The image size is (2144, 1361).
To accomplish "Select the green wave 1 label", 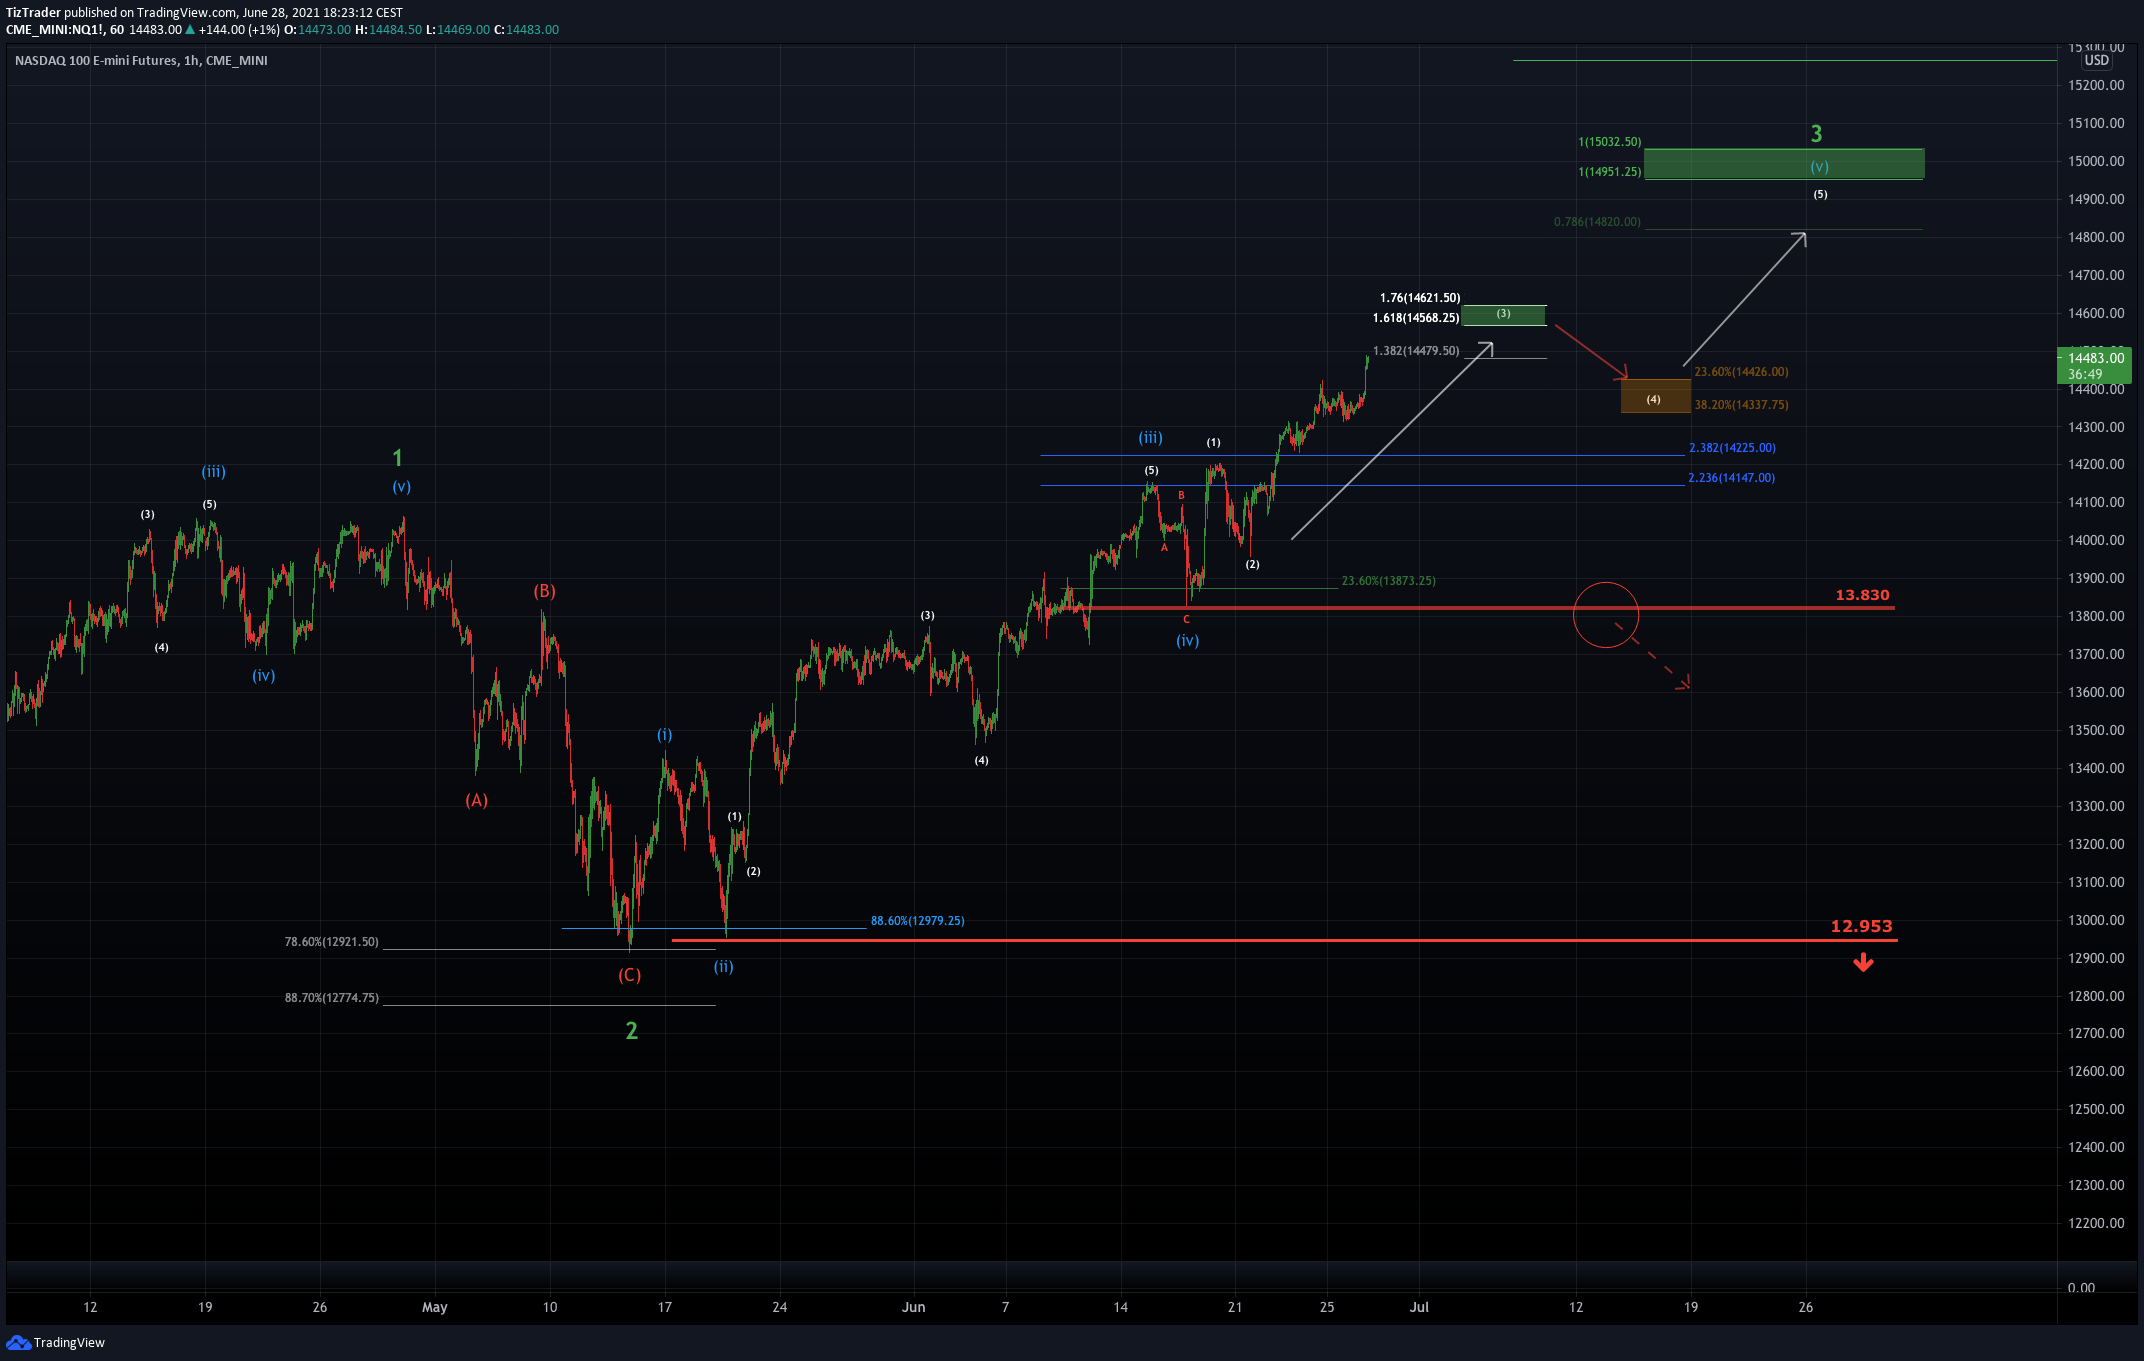I will 397,458.
